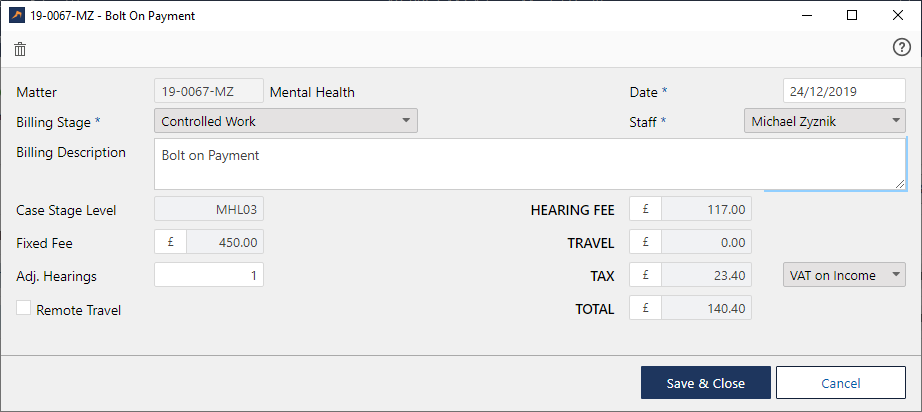Click the pound symbol beside Total
The width and height of the screenshot is (922, 412).
coord(645,309)
